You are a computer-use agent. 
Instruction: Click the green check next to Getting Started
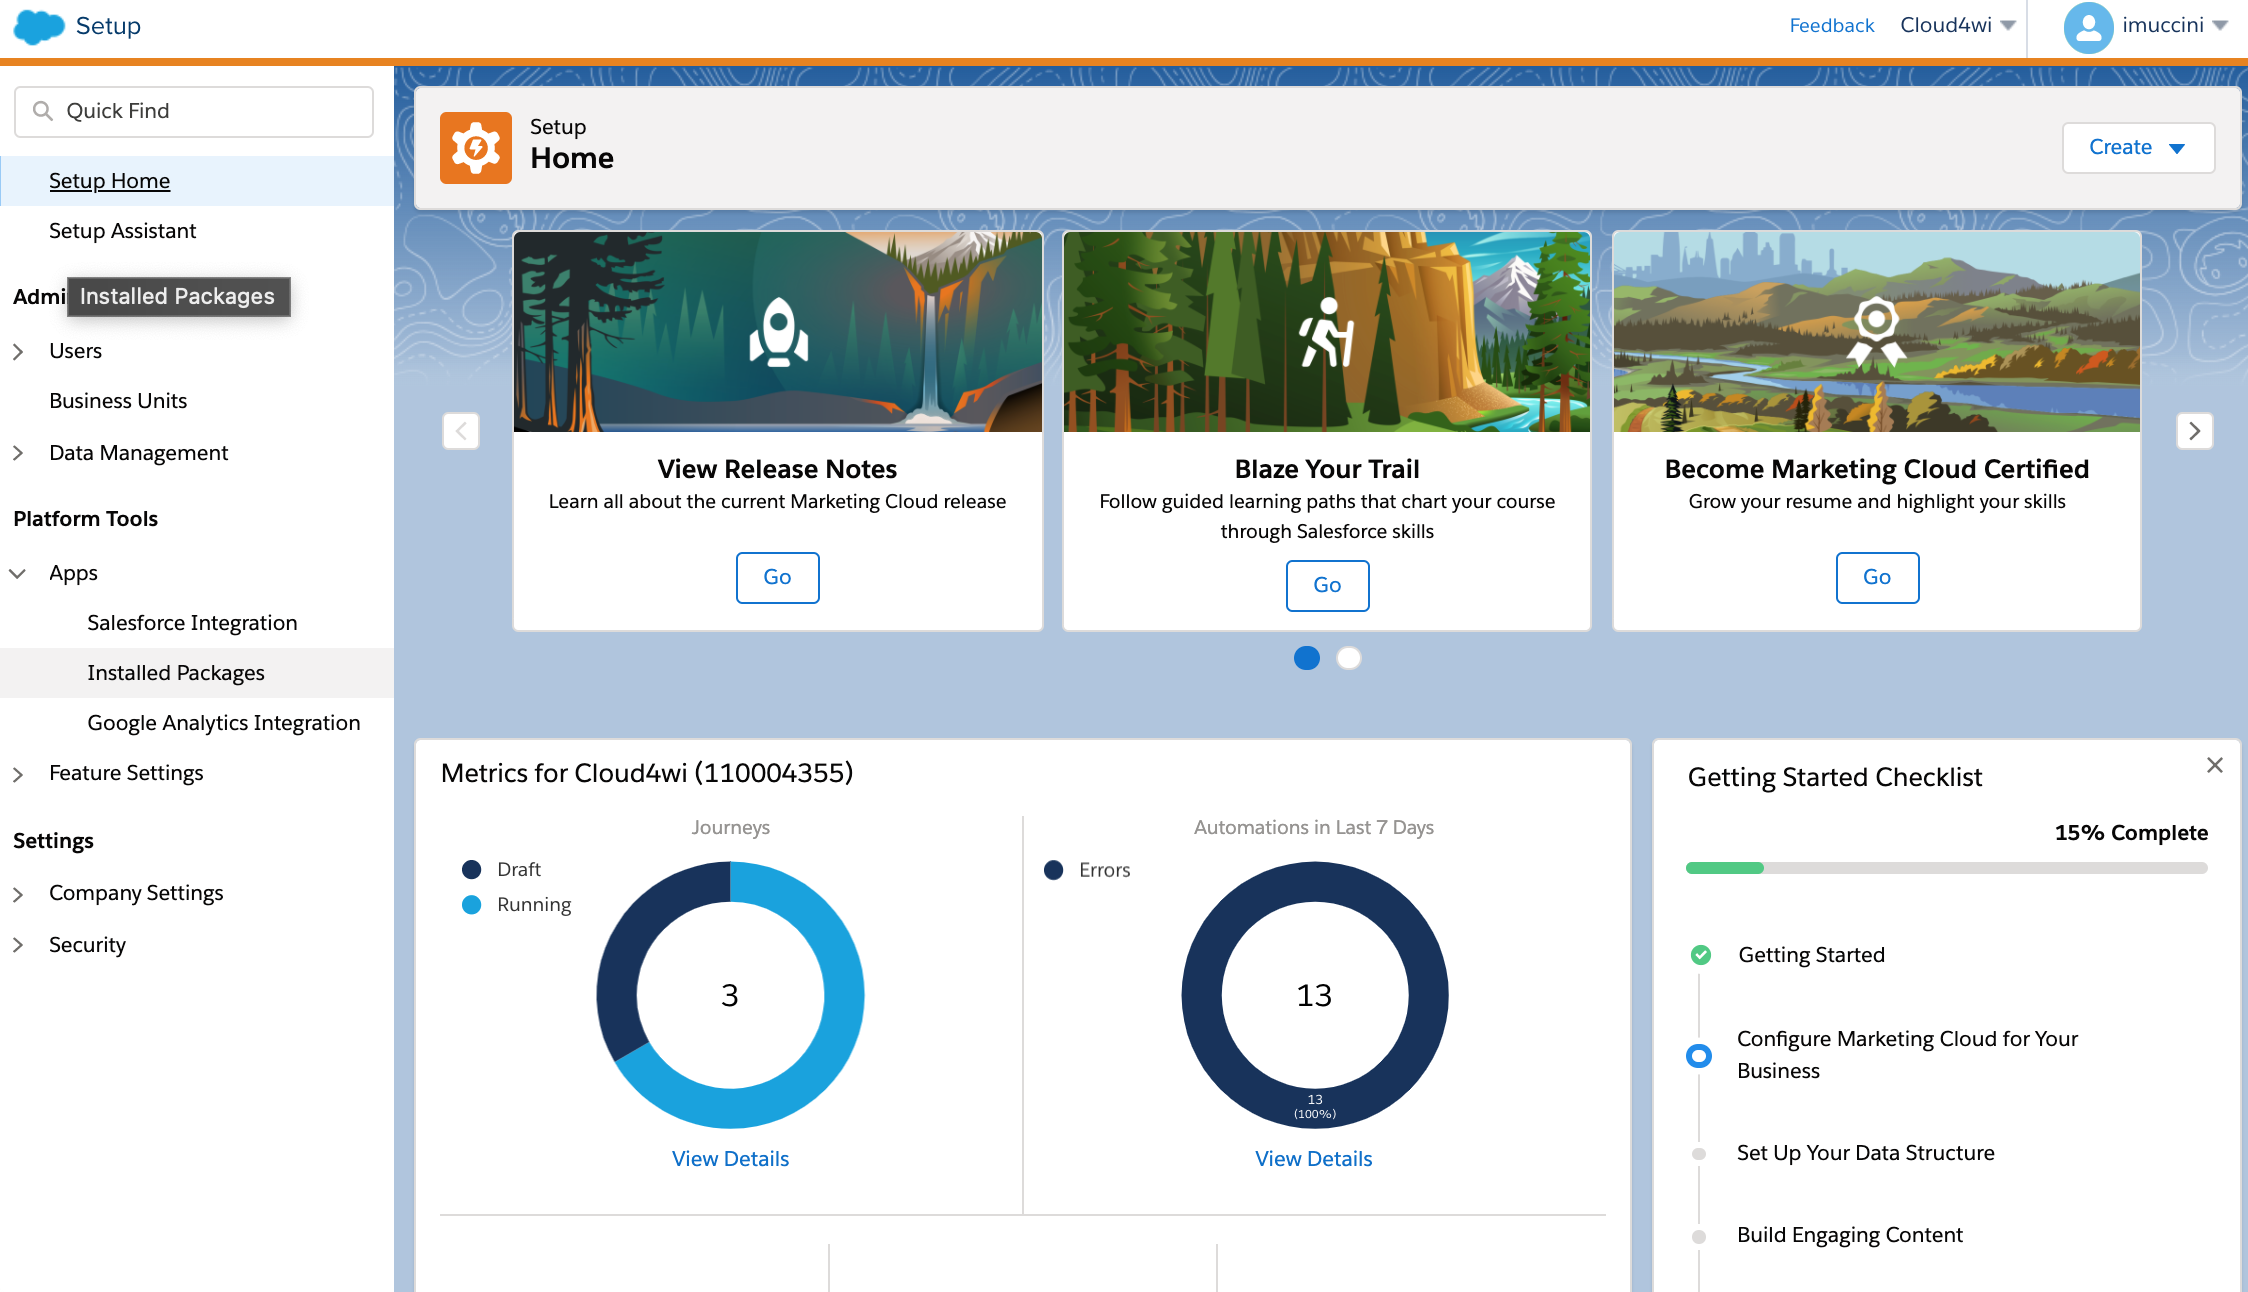1700,955
